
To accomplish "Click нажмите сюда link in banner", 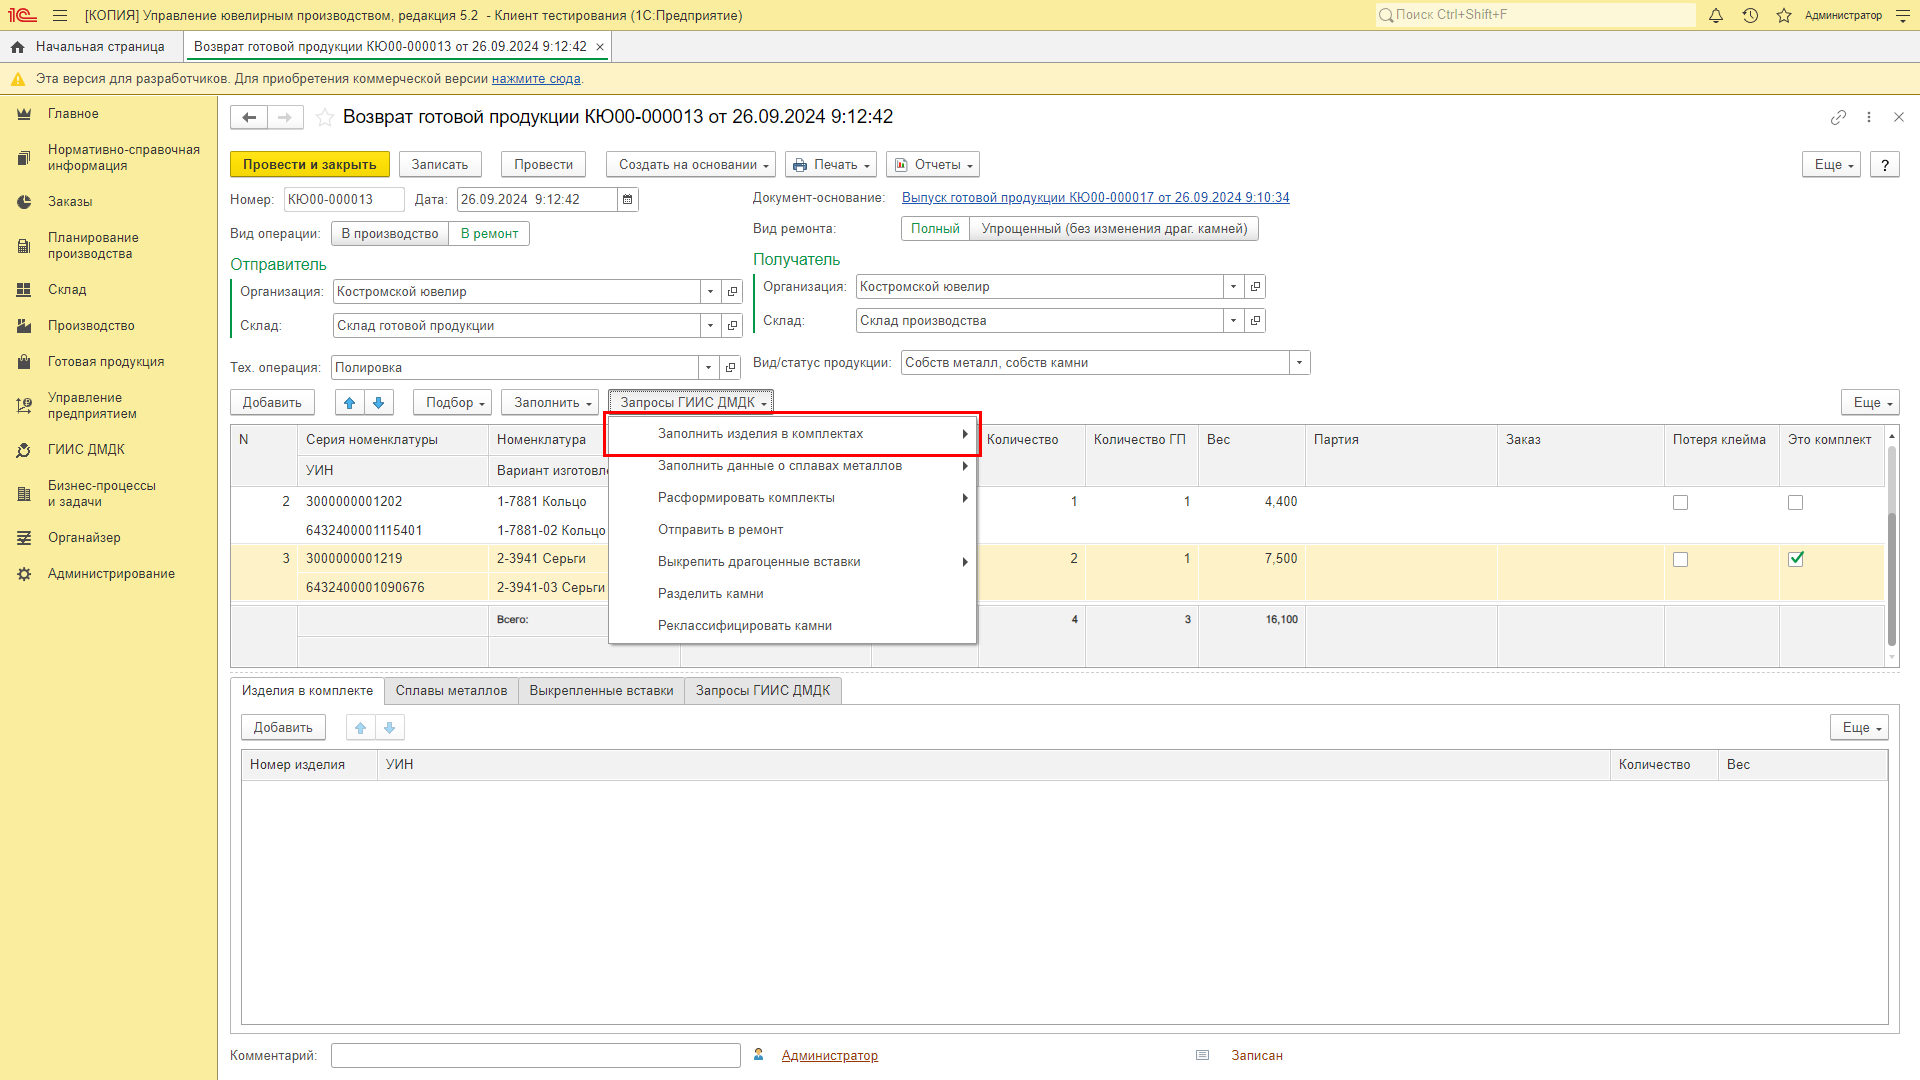I will [x=536, y=79].
